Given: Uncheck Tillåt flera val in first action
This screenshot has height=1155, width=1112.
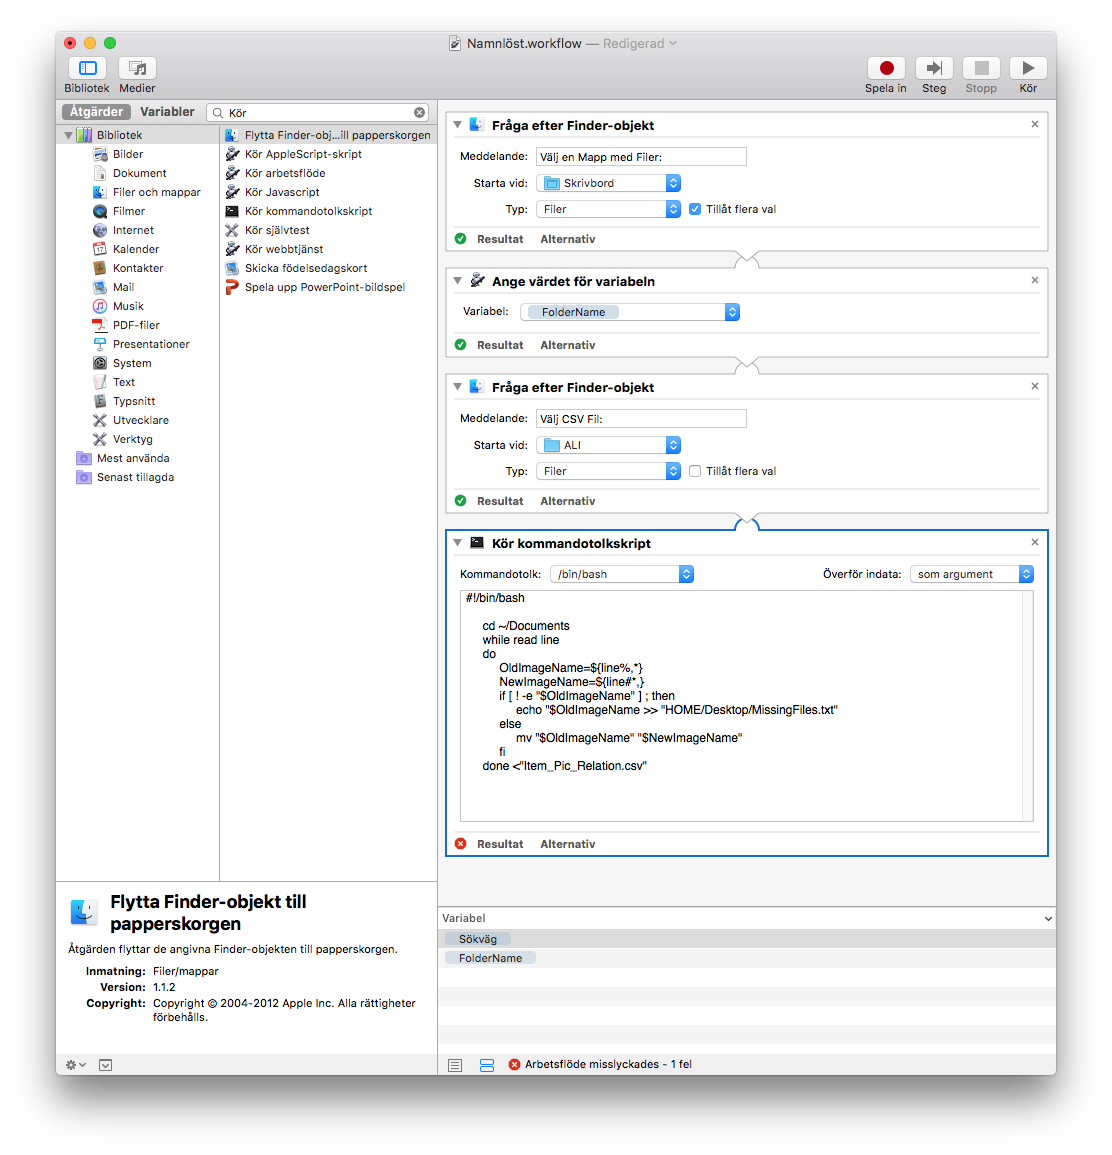Looking at the screenshot, I should (x=694, y=209).
